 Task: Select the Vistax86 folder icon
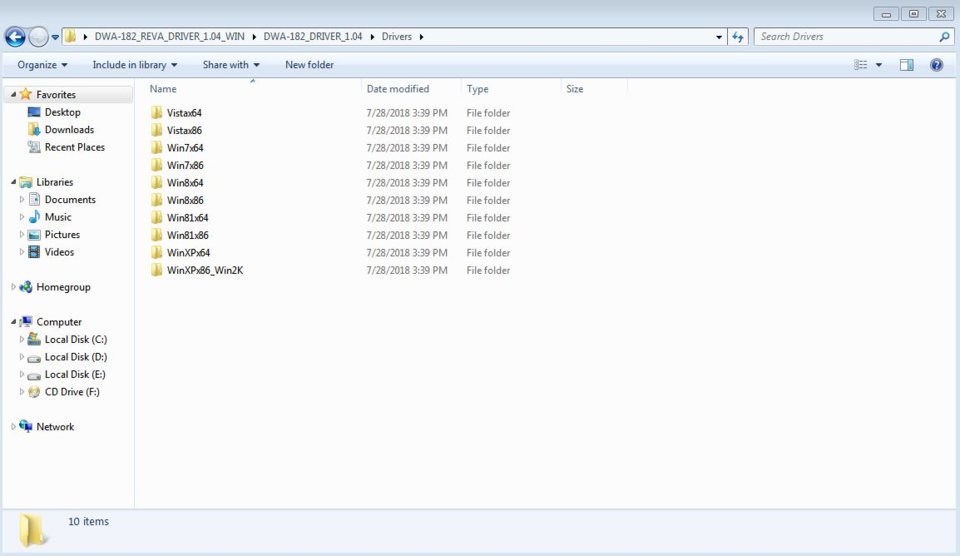[157, 130]
